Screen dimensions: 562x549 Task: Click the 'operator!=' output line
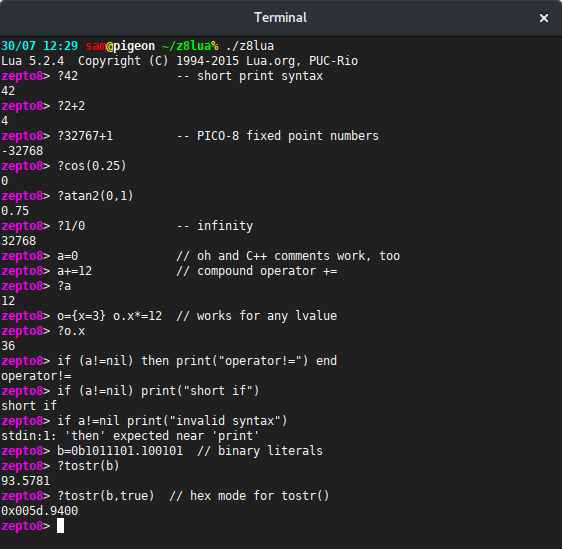click(x=36, y=376)
